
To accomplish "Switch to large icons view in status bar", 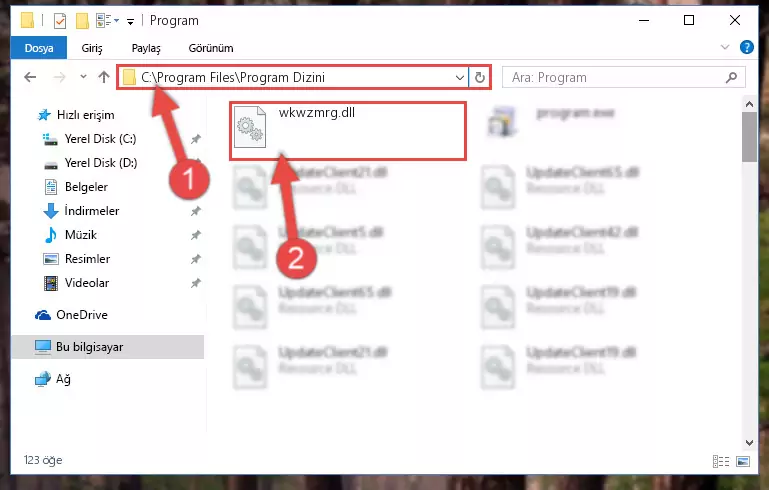I will (x=743, y=461).
